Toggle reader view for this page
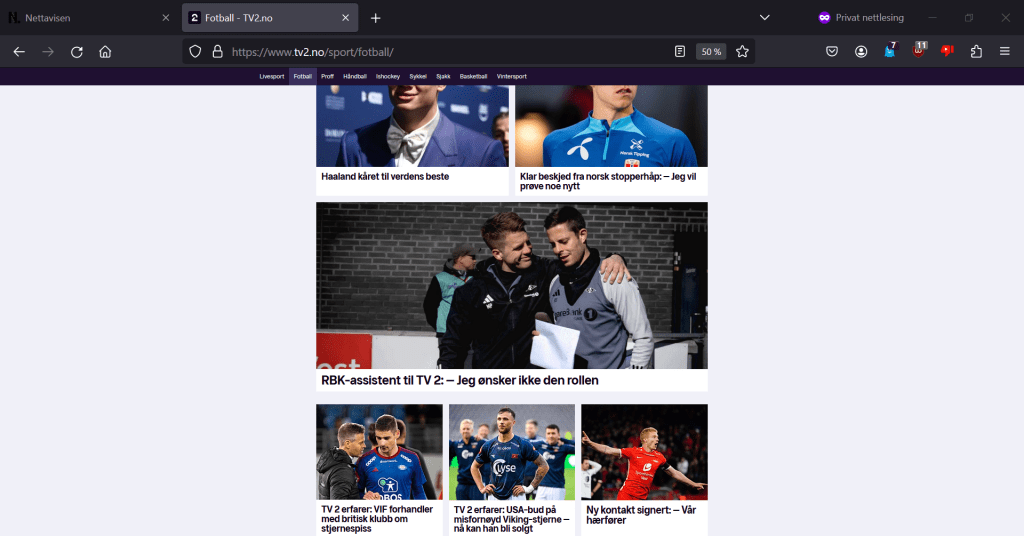This screenshot has width=1024, height=536. [x=680, y=52]
